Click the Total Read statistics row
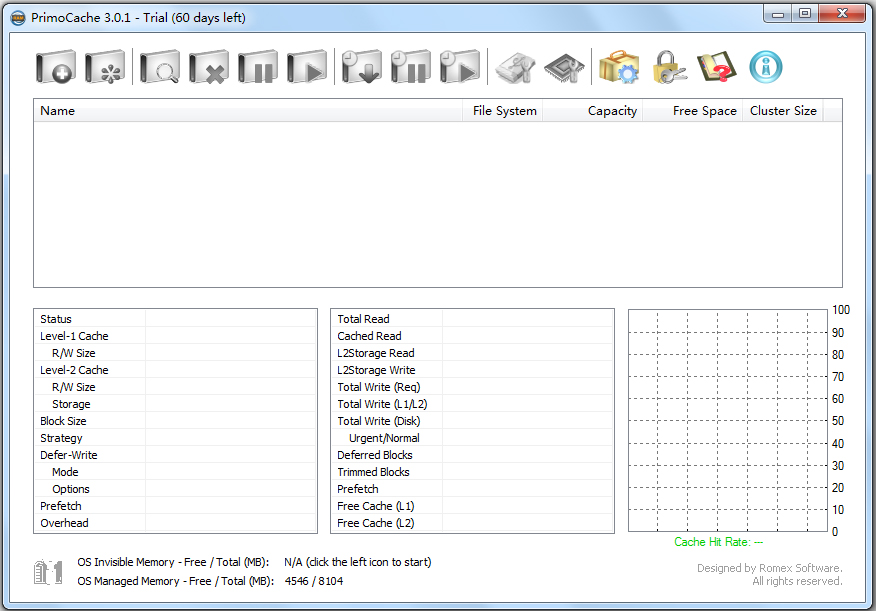This screenshot has width=876, height=611. click(473, 319)
